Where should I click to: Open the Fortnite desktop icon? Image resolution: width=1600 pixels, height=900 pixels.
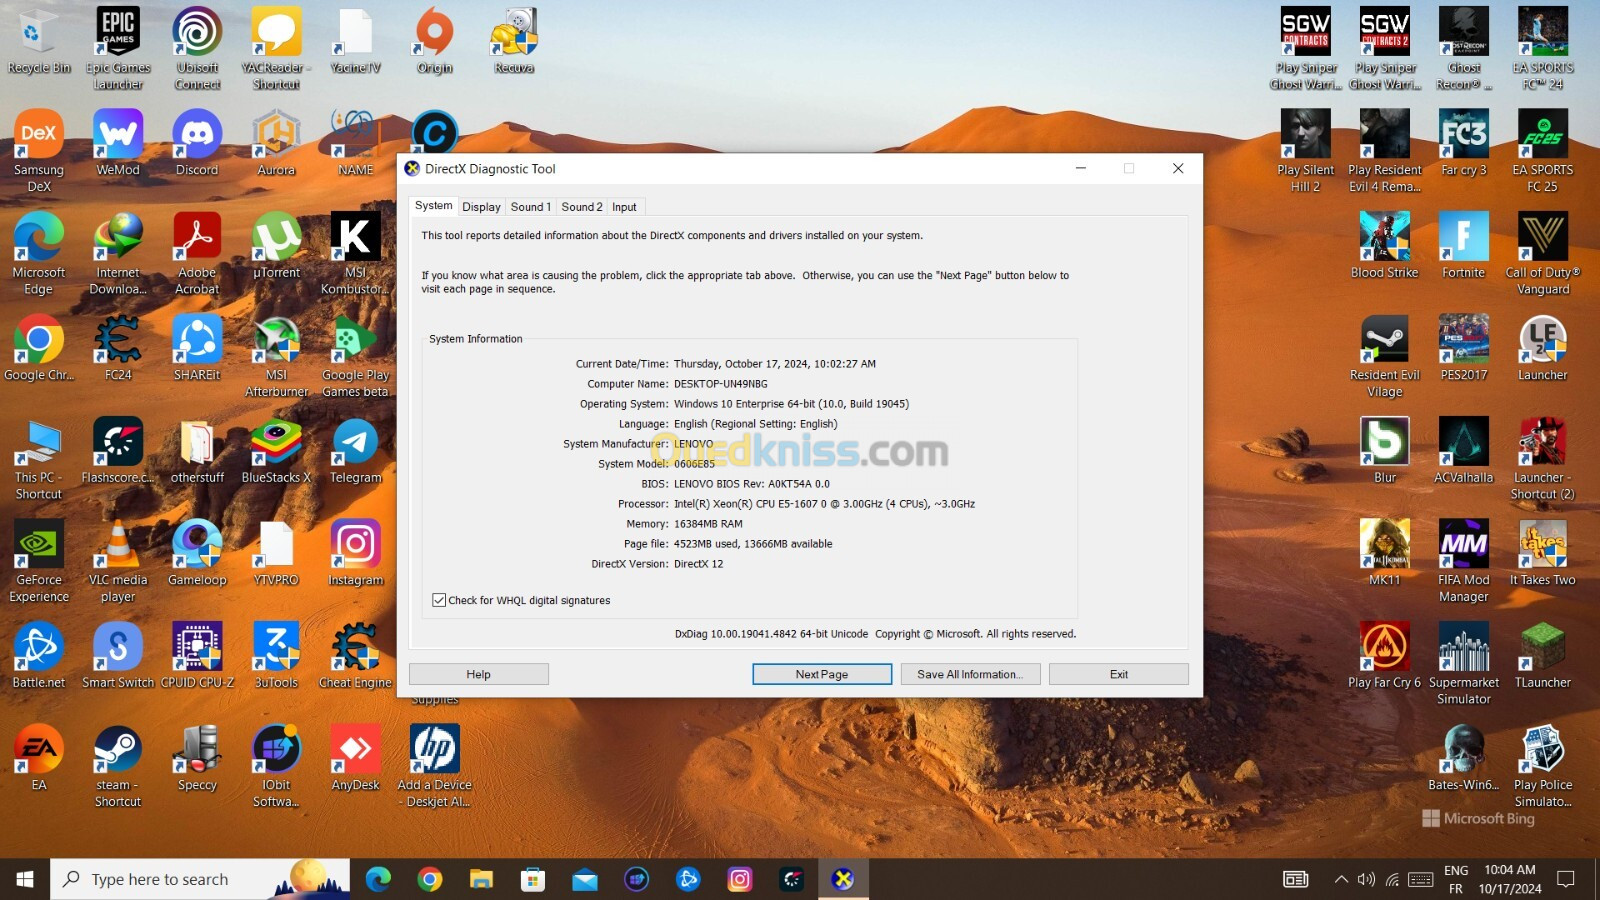1463,245
